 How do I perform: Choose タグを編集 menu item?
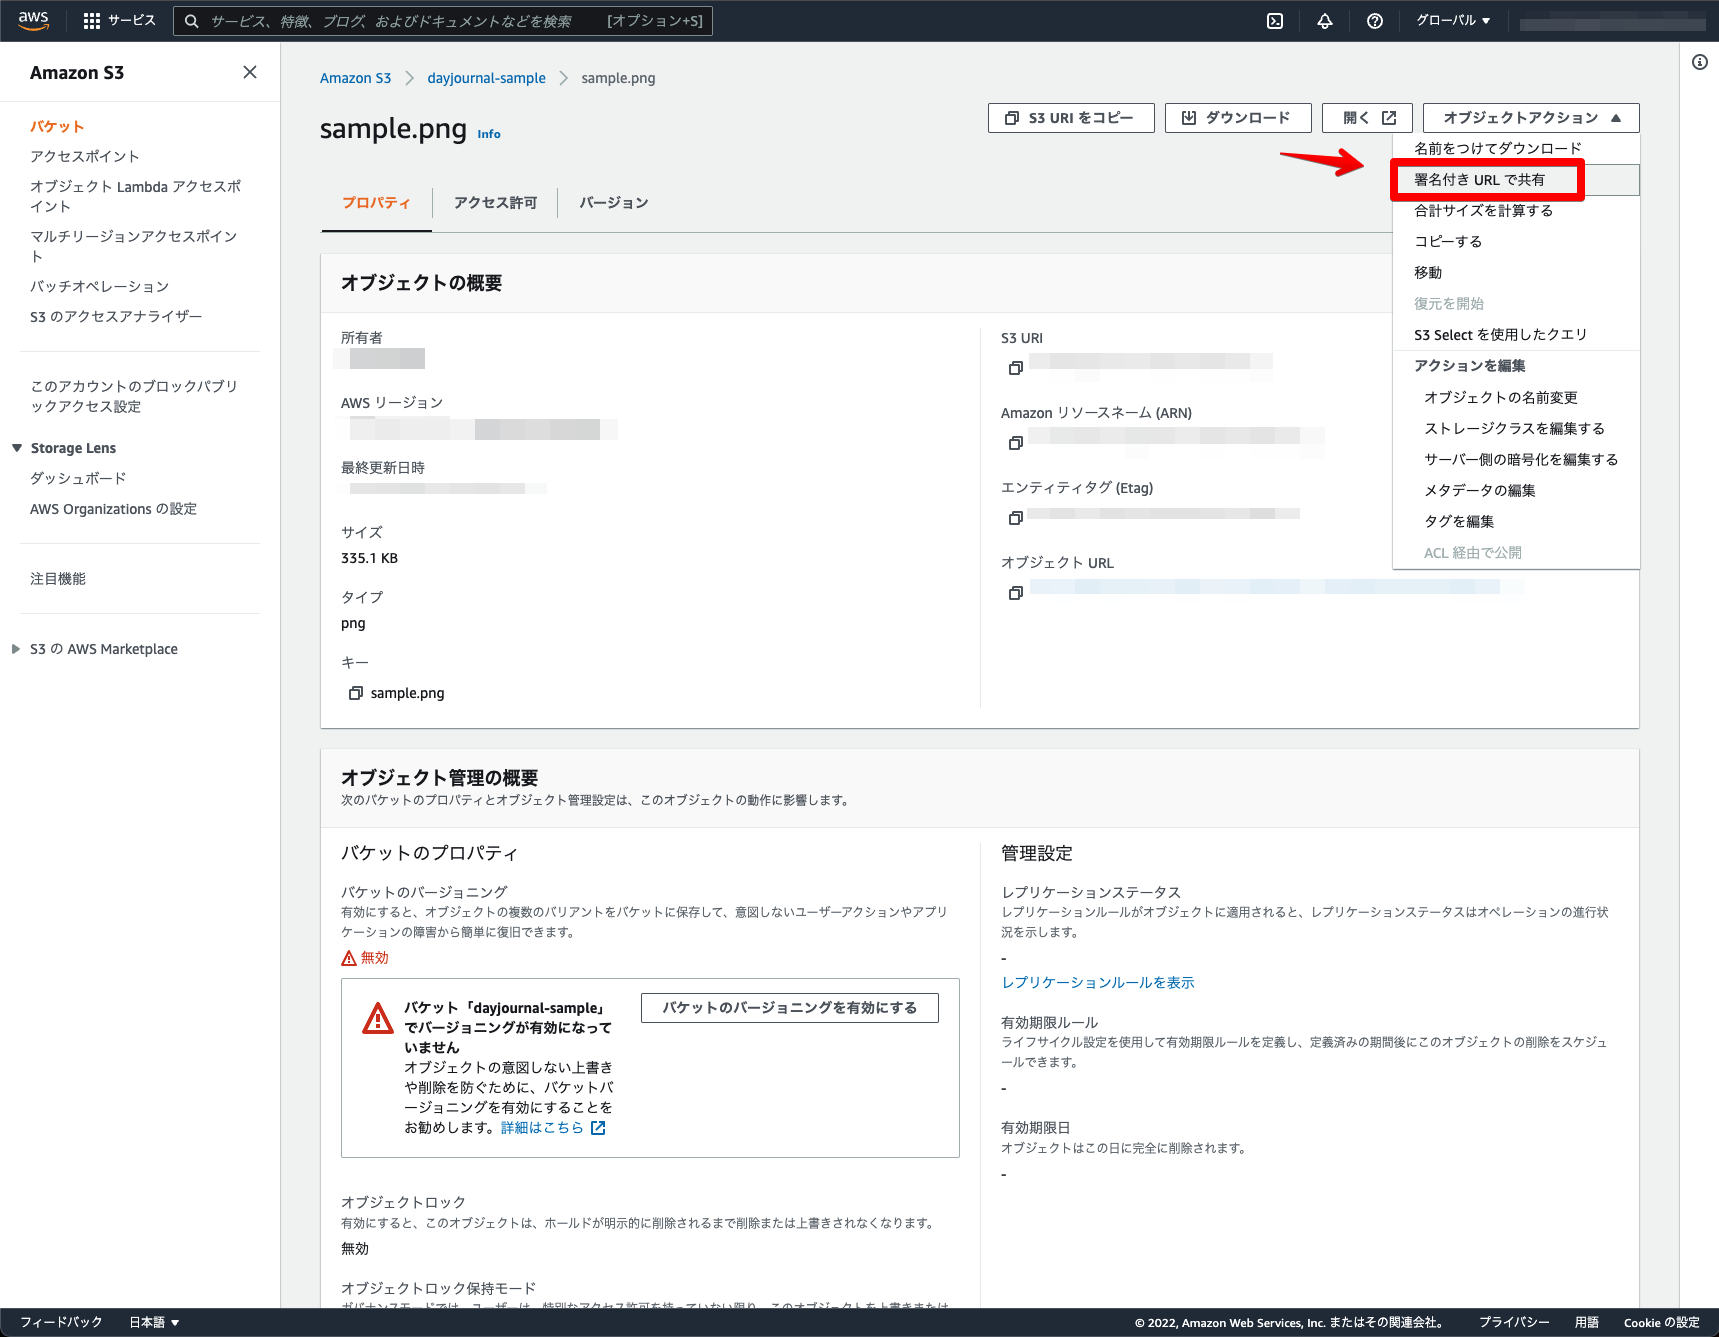point(1516,522)
